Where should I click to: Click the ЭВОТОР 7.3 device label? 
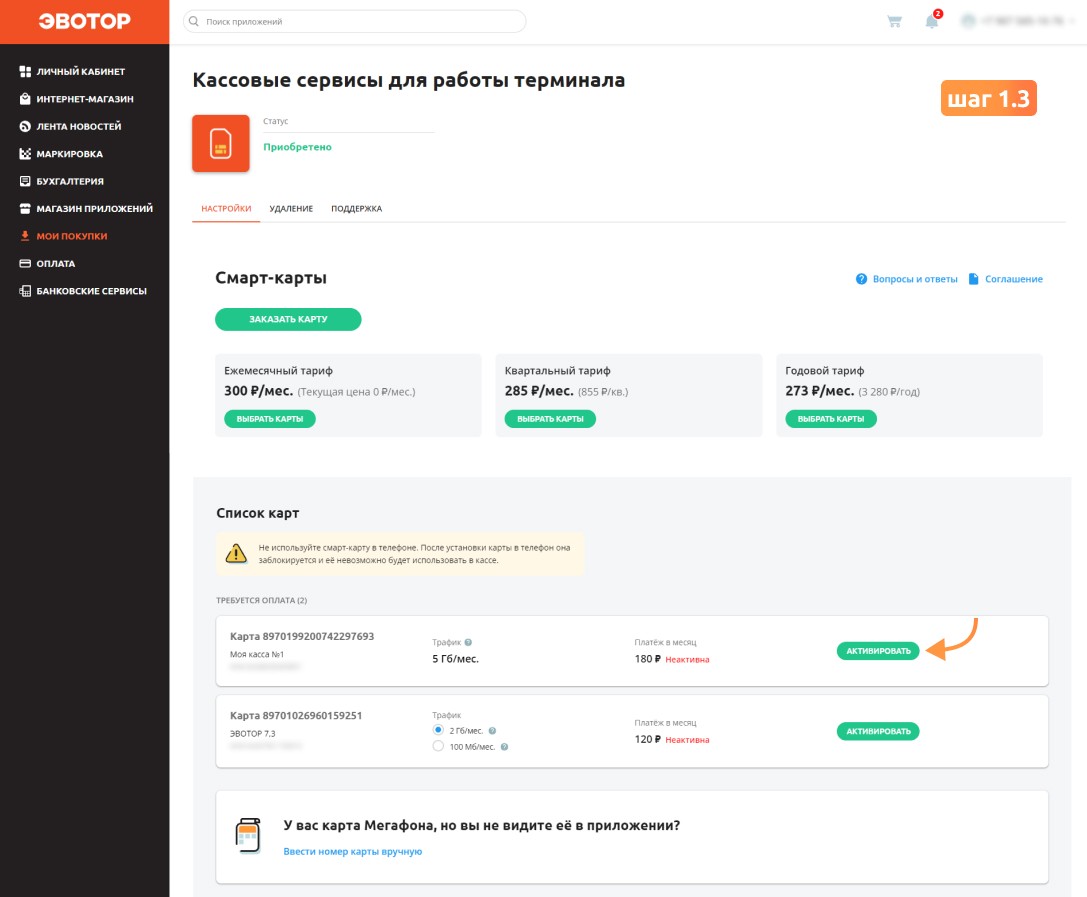pyautogui.click(x=252, y=733)
